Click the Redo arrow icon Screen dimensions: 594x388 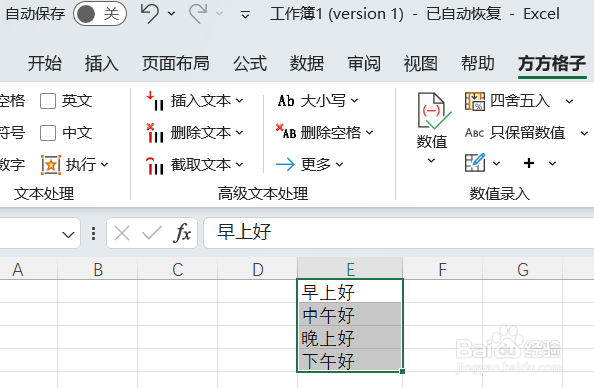click(199, 14)
